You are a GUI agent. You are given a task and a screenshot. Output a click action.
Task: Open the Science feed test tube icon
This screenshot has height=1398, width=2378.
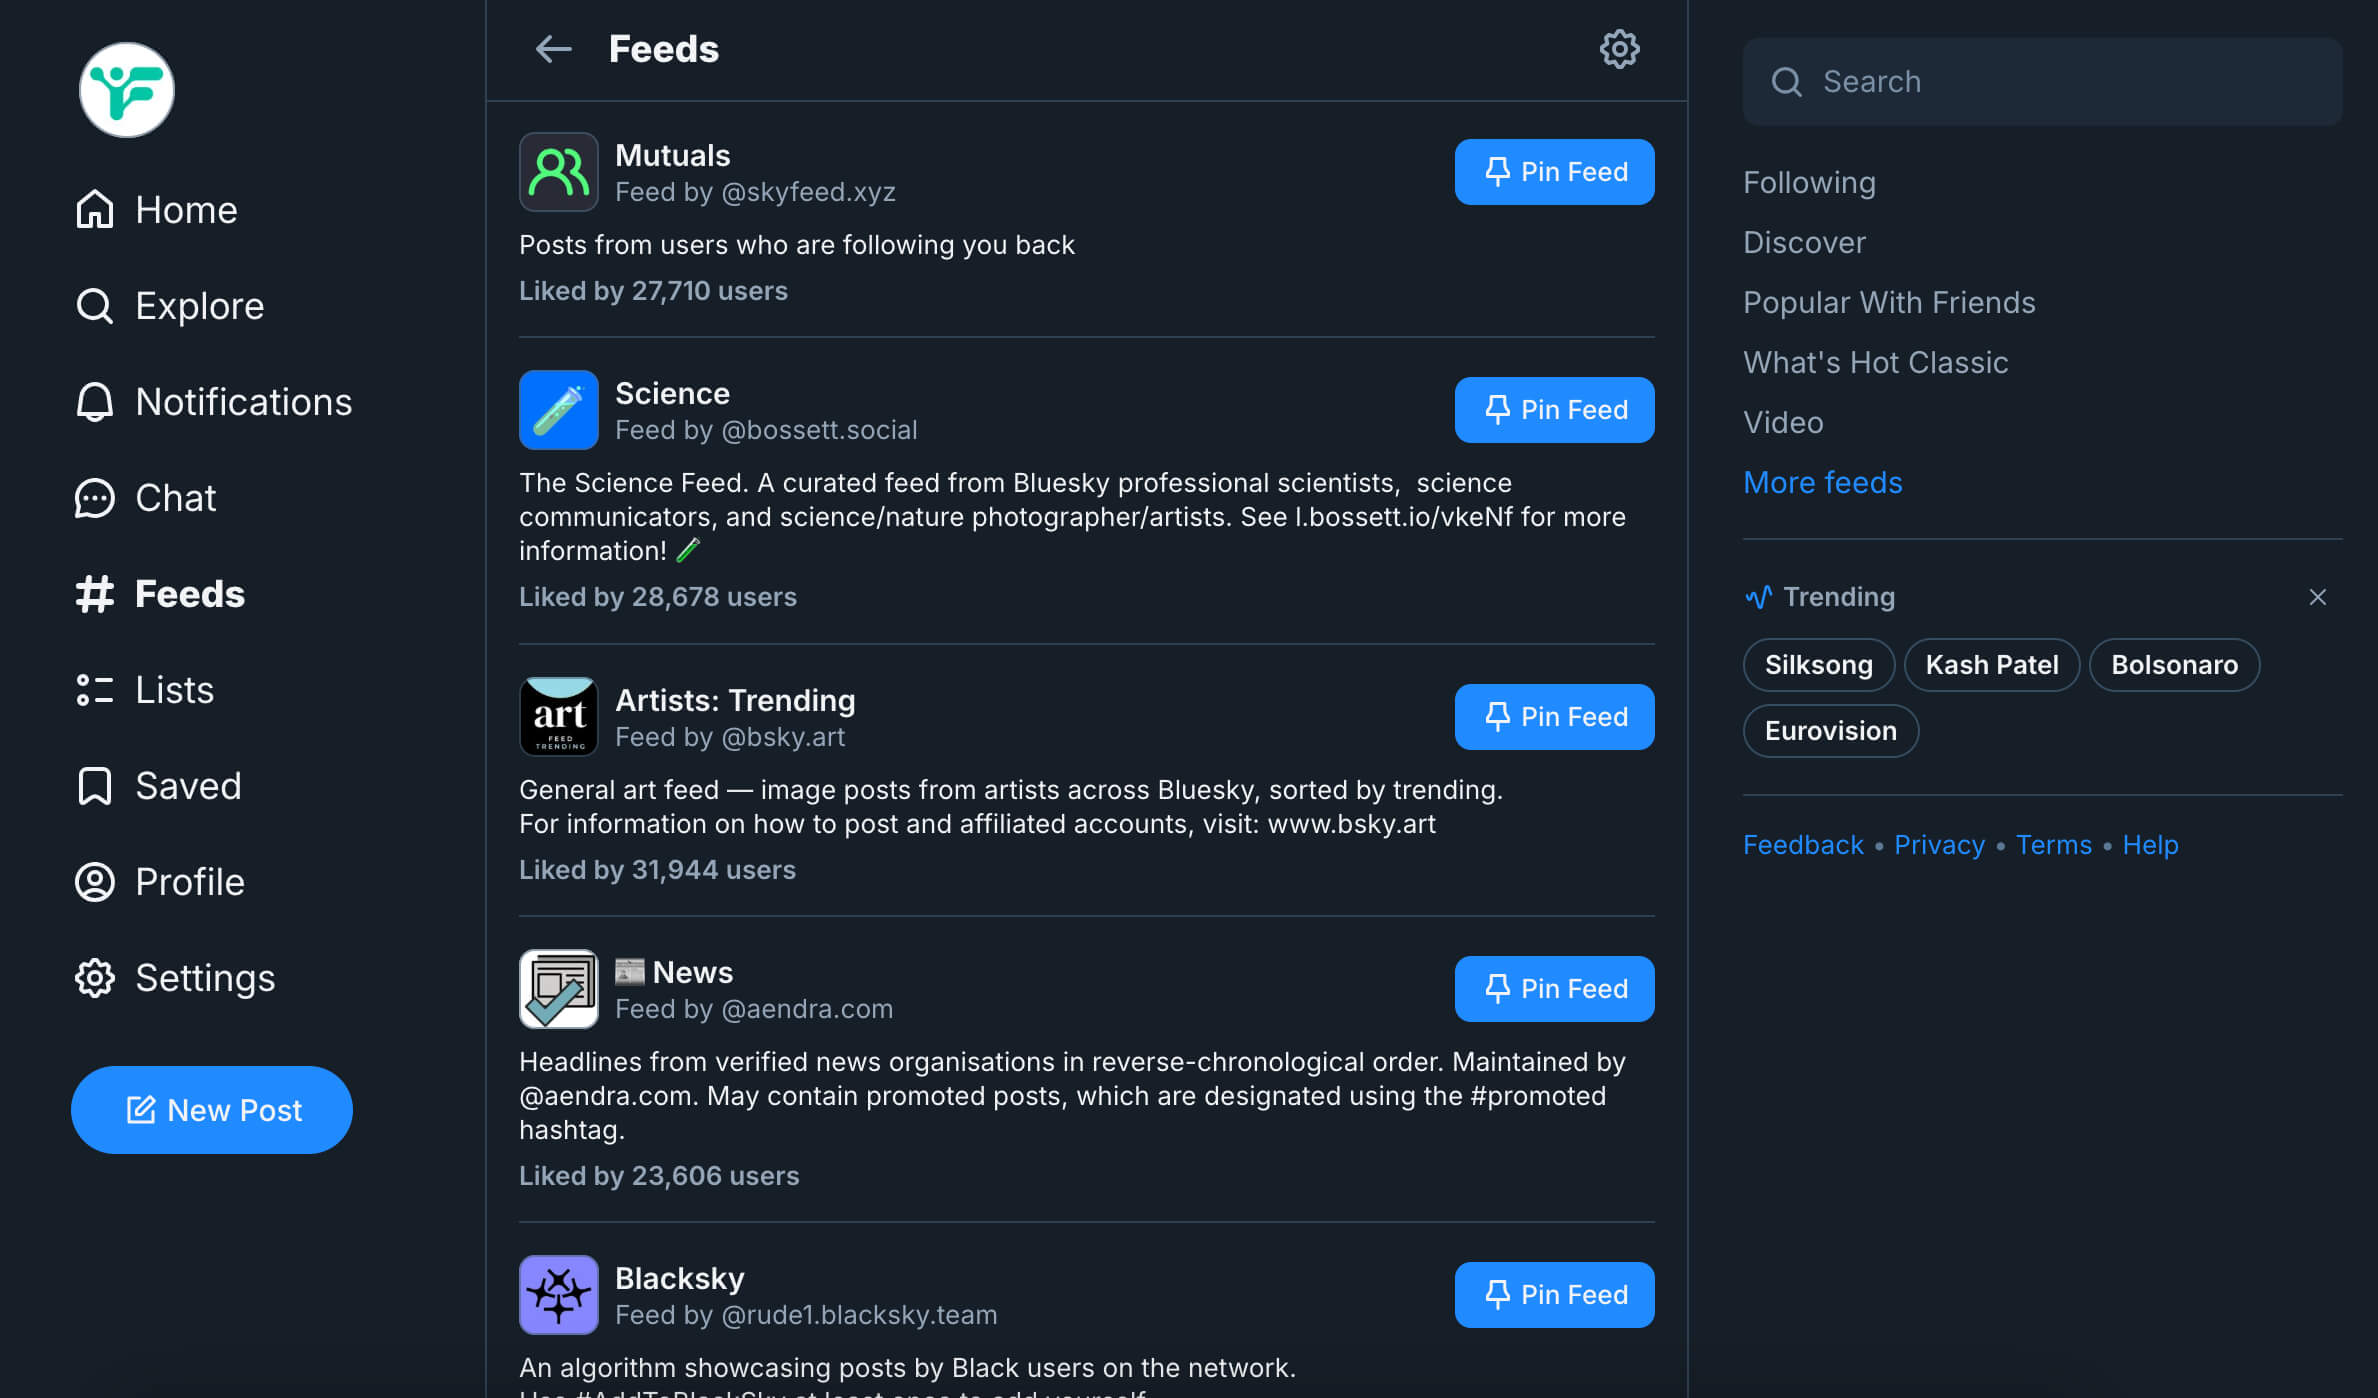[x=558, y=410]
